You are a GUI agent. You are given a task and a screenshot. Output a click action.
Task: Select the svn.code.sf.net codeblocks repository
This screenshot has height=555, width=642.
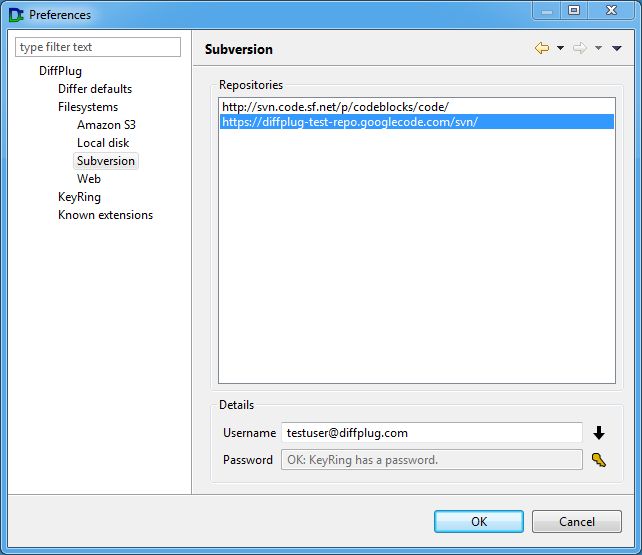click(x=417, y=107)
